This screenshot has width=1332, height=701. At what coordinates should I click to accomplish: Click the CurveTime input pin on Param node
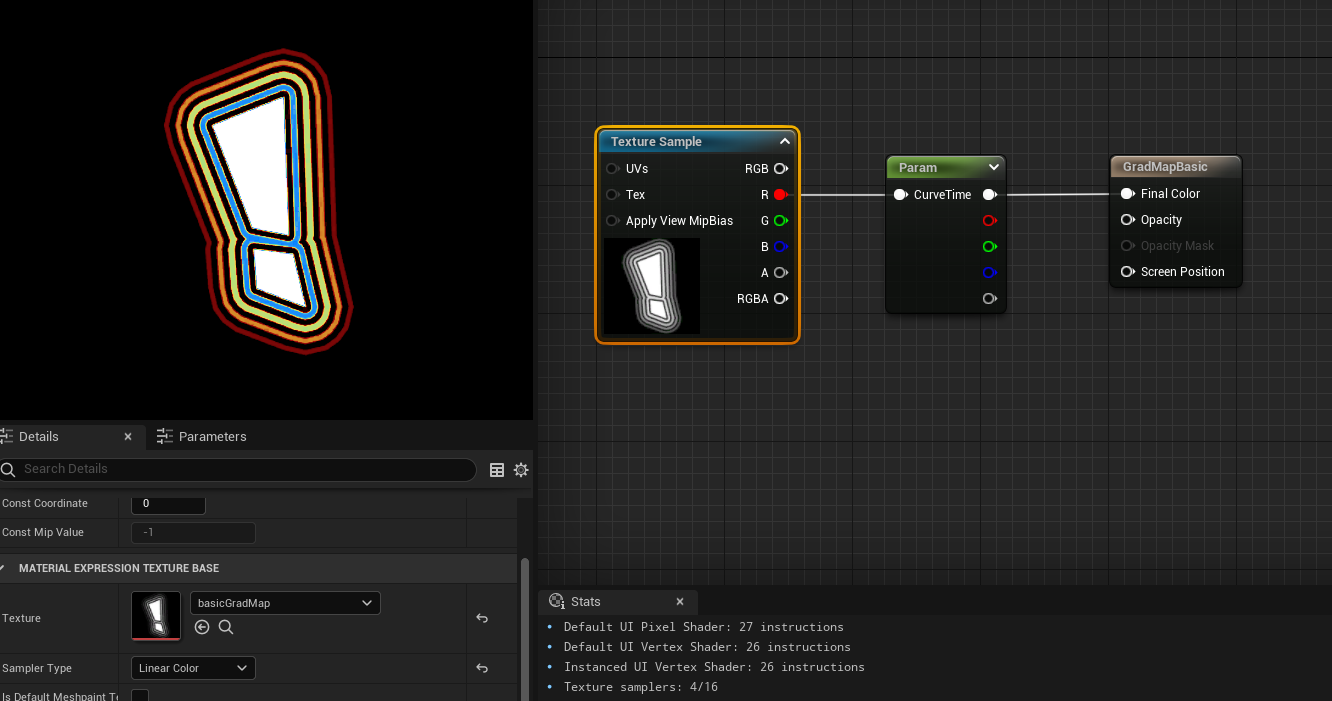tap(900, 195)
